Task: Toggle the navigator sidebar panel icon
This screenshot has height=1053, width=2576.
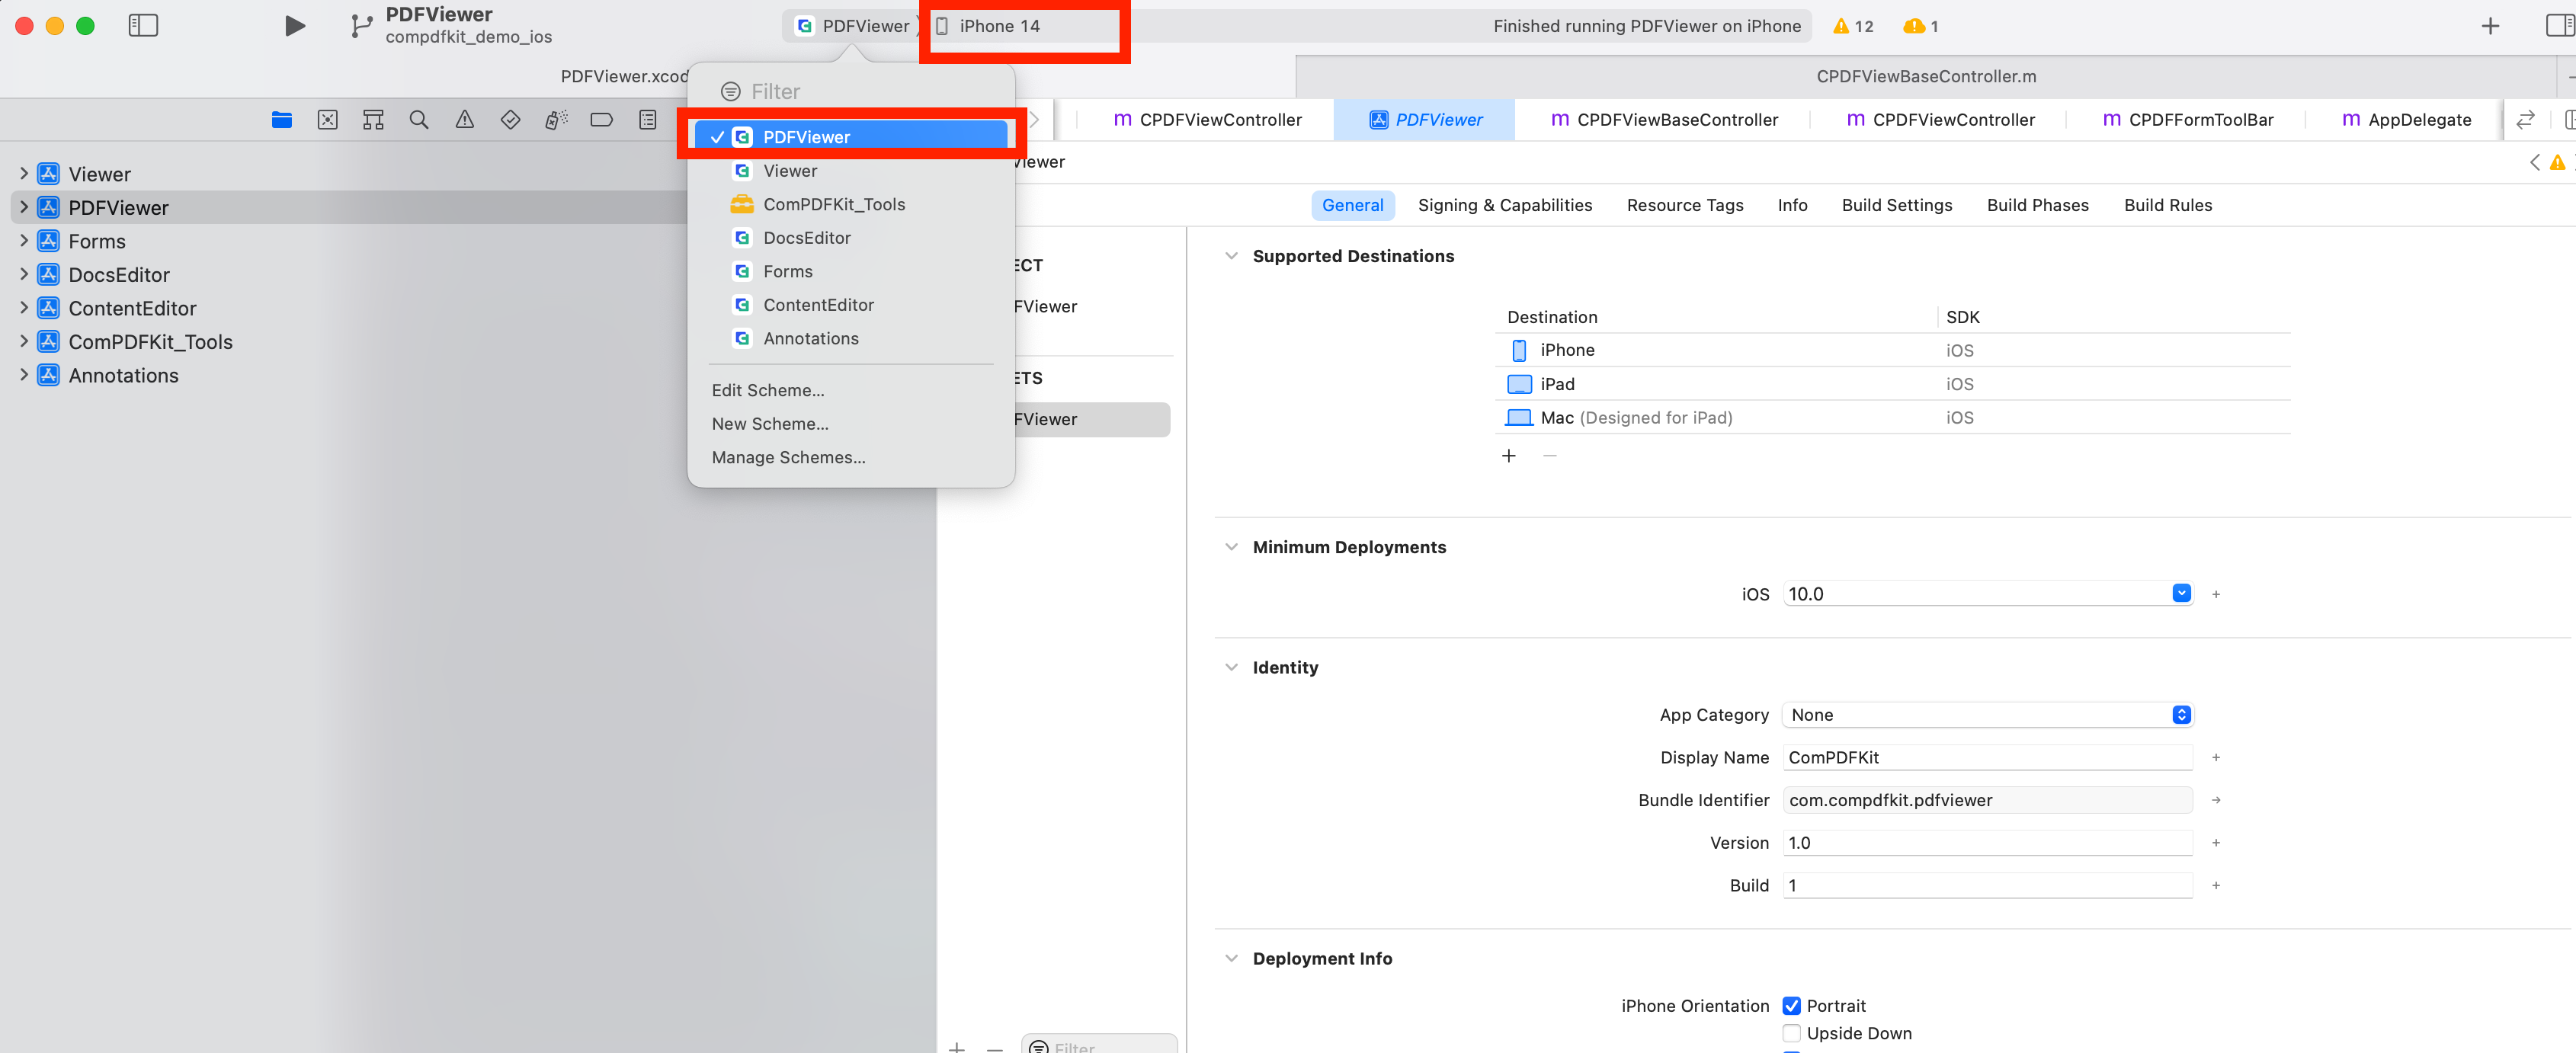Action: click(x=143, y=26)
